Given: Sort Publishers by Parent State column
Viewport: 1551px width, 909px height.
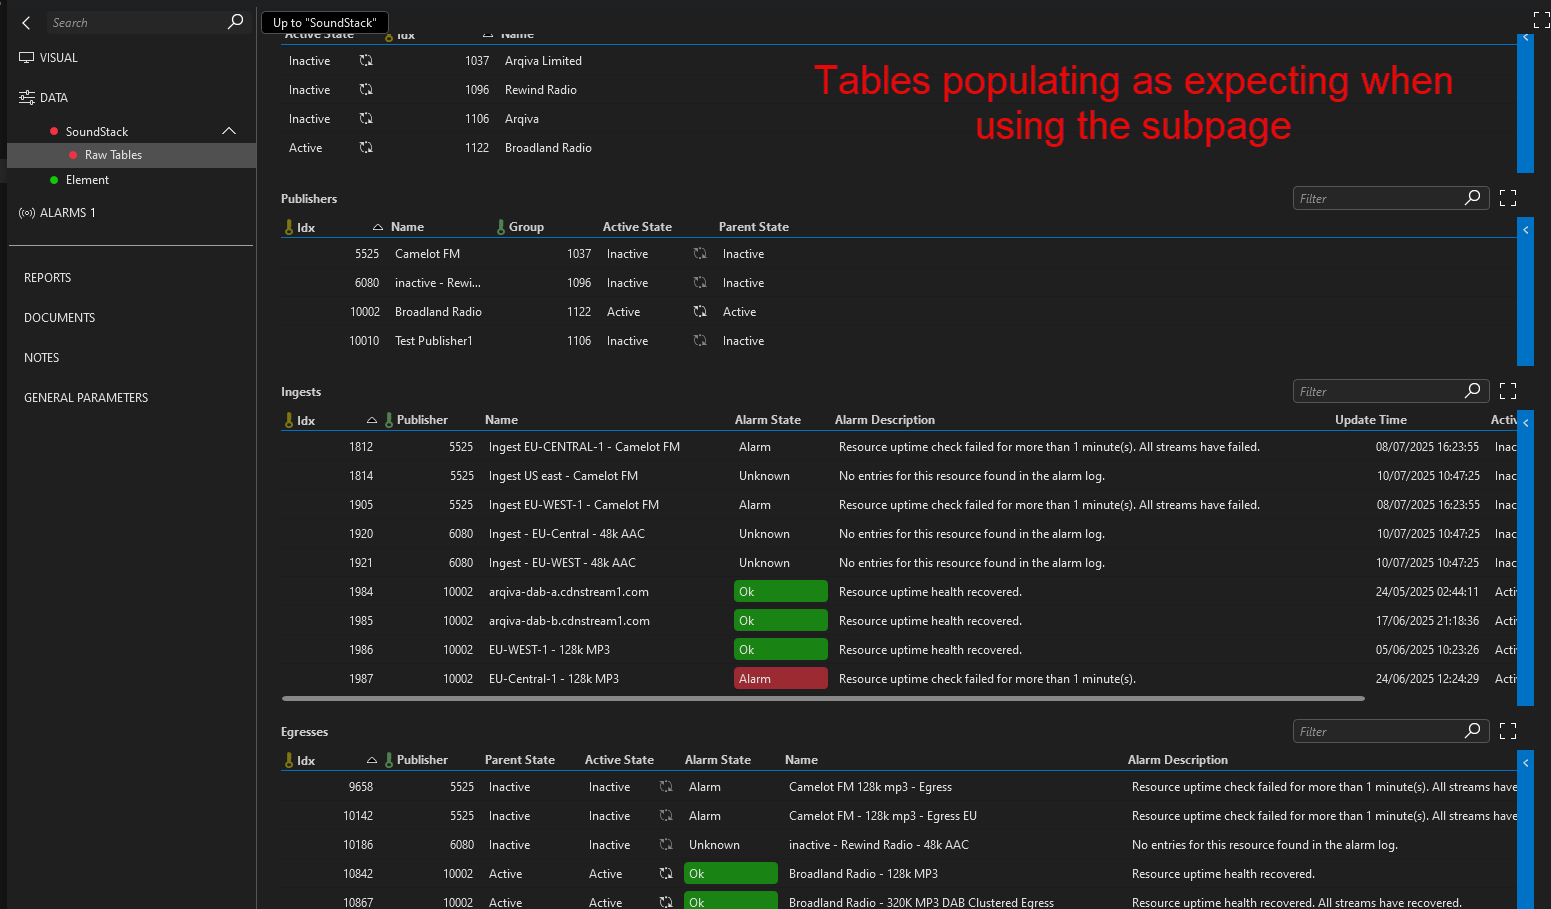Looking at the screenshot, I should (x=754, y=227).
